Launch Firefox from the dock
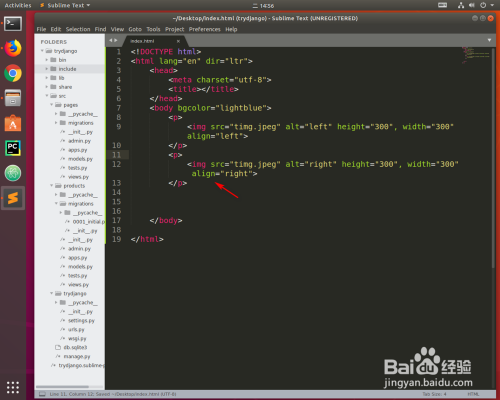 click(x=13, y=48)
